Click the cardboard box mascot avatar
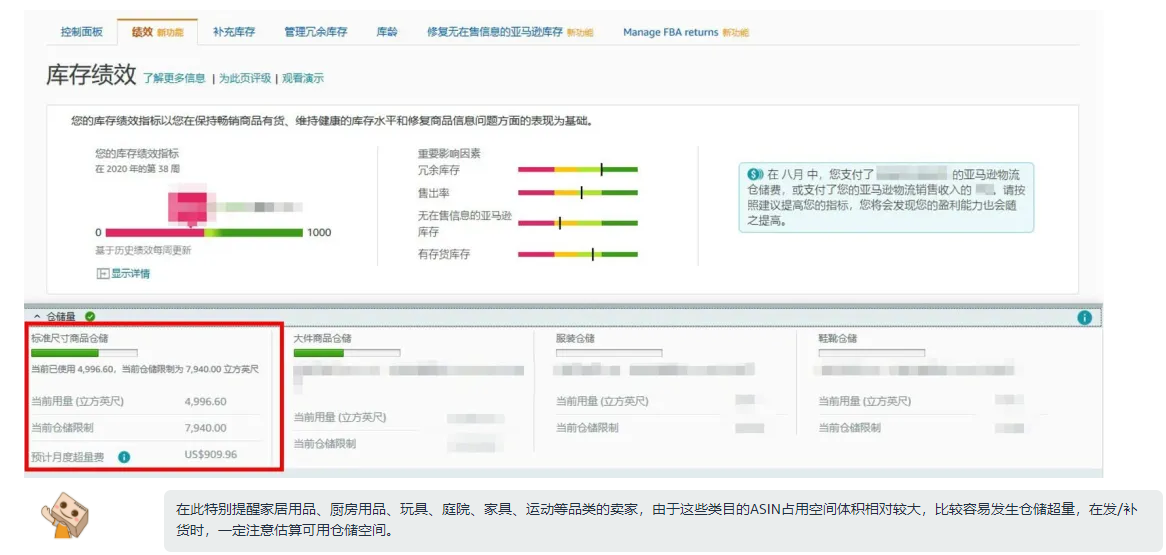The width and height of the screenshot is (1166, 555). click(x=66, y=513)
